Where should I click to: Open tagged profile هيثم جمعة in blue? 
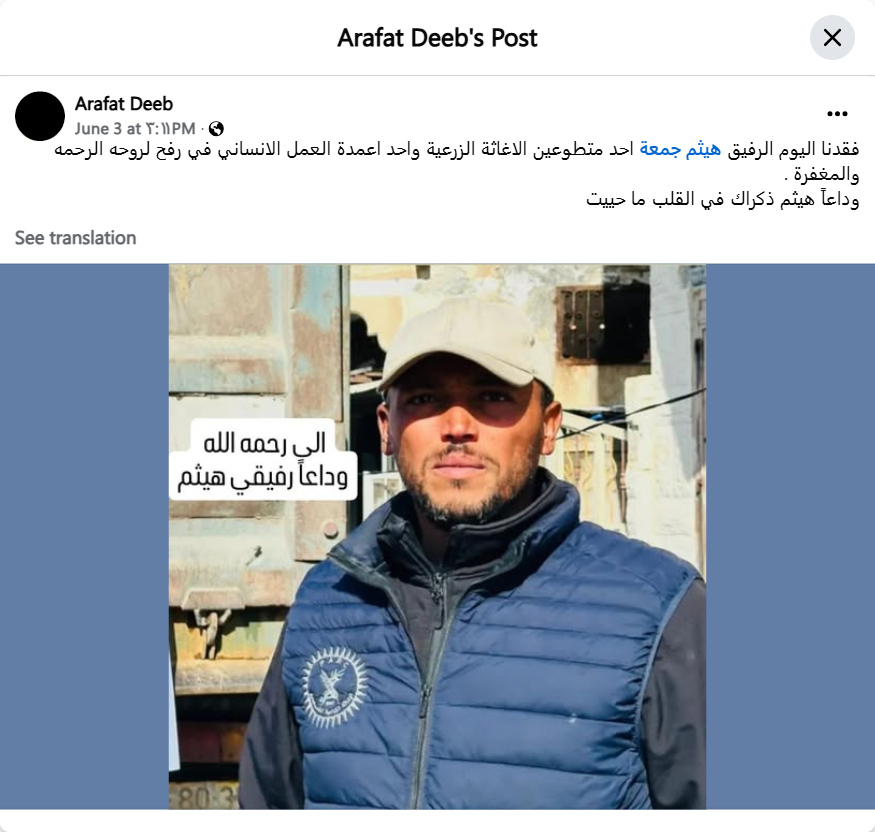click(680, 149)
